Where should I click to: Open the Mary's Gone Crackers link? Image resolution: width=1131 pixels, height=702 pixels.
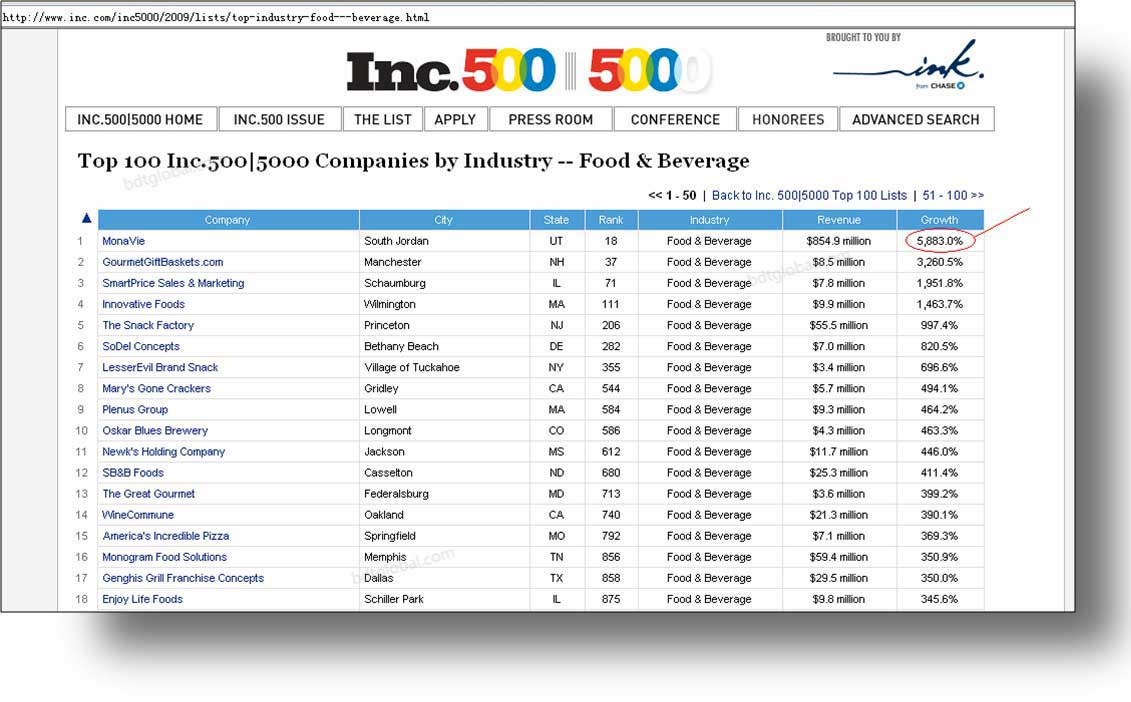pyautogui.click(x=157, y=388)
